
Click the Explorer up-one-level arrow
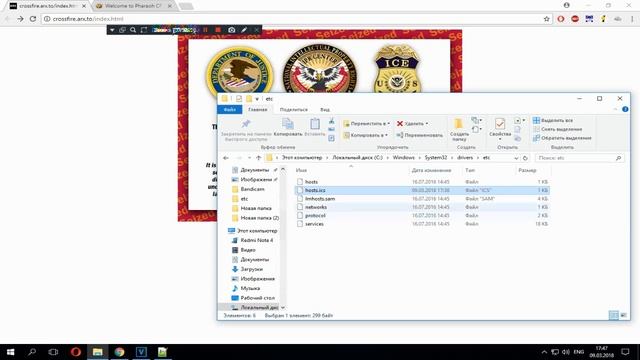258,158
